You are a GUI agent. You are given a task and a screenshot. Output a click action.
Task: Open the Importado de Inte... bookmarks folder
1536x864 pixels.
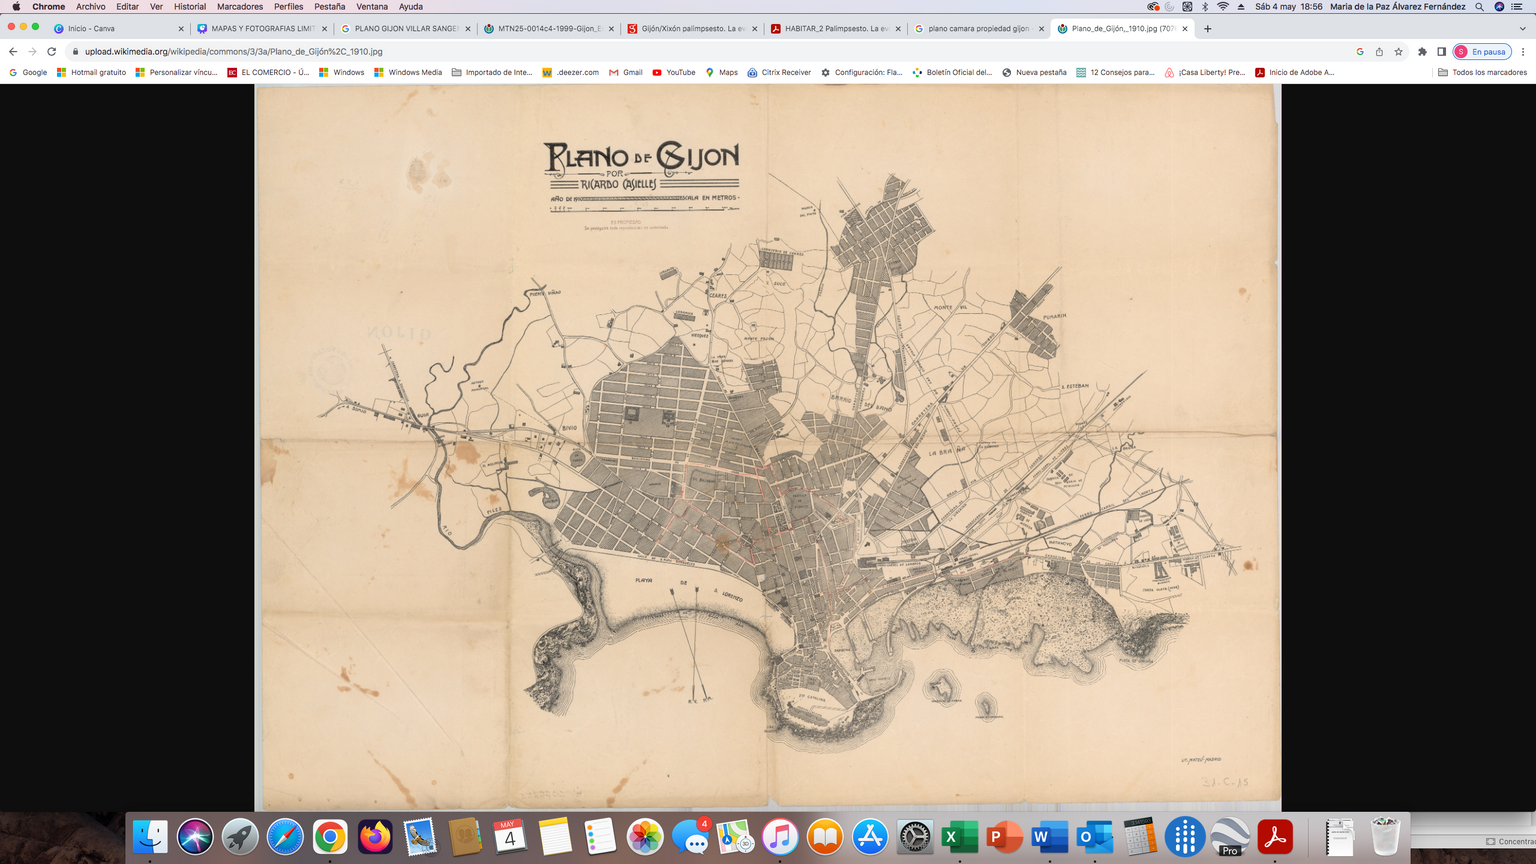pos(492,73)
